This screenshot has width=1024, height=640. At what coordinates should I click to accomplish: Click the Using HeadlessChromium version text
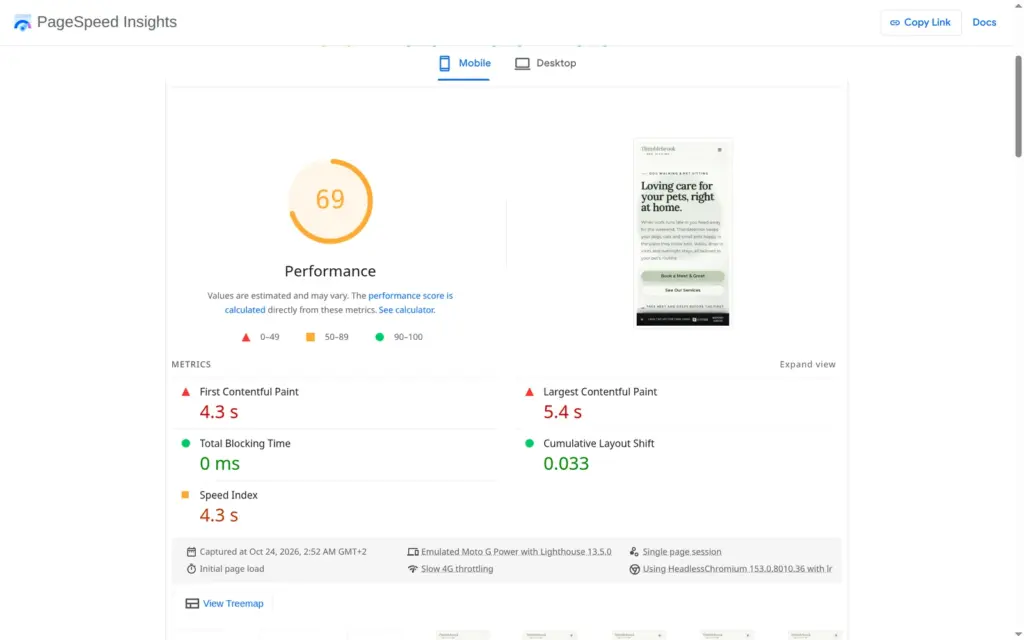coord(737,569)
